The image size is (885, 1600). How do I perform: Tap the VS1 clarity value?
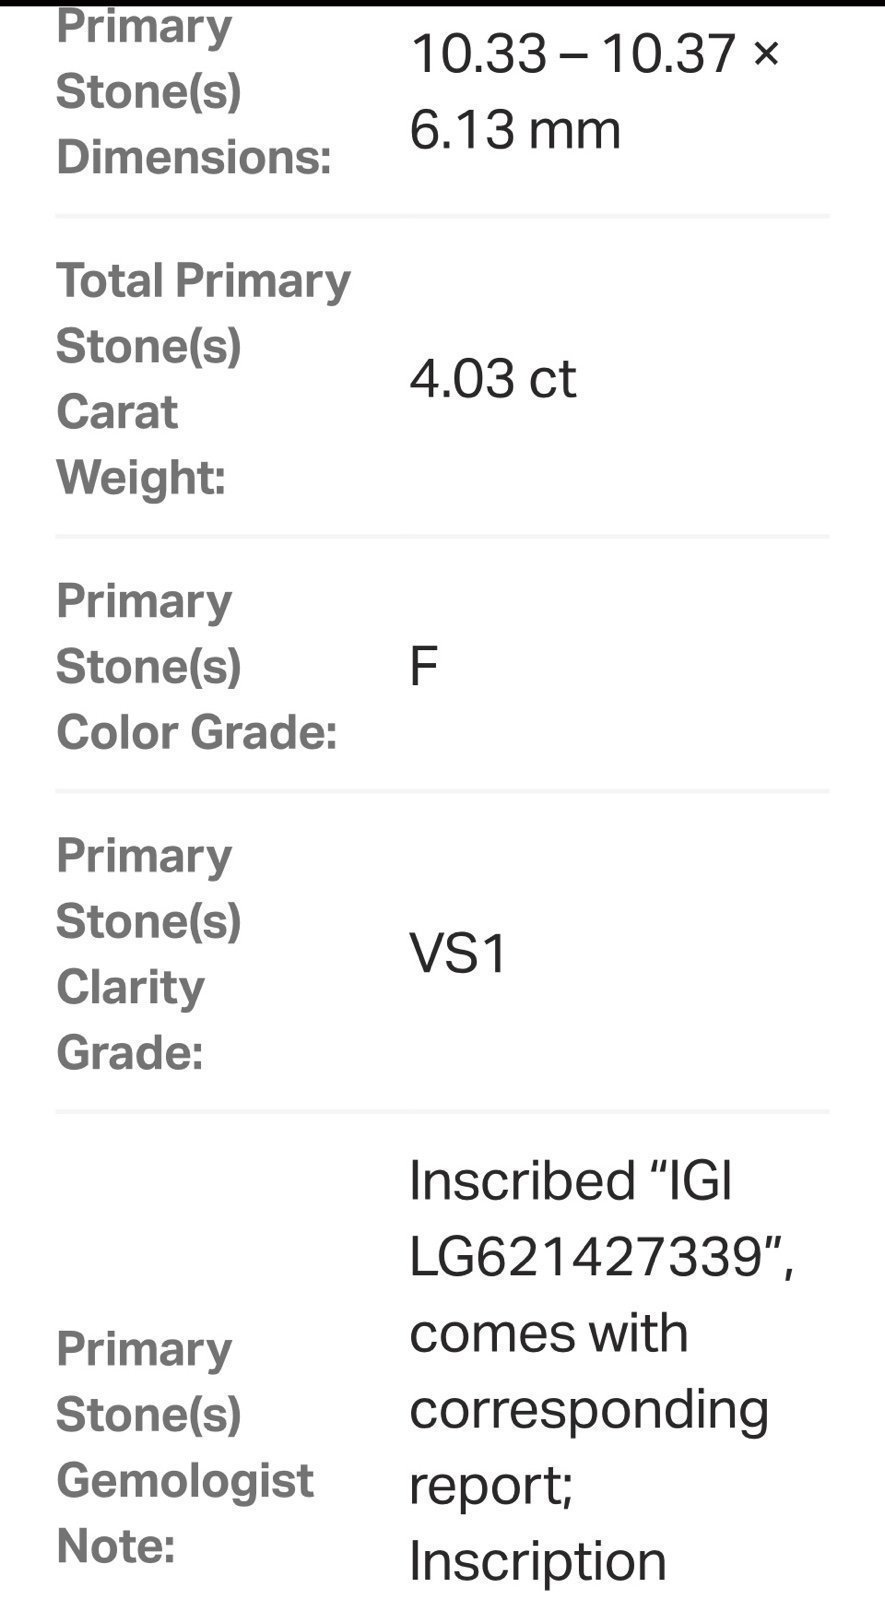coord(458,953)
